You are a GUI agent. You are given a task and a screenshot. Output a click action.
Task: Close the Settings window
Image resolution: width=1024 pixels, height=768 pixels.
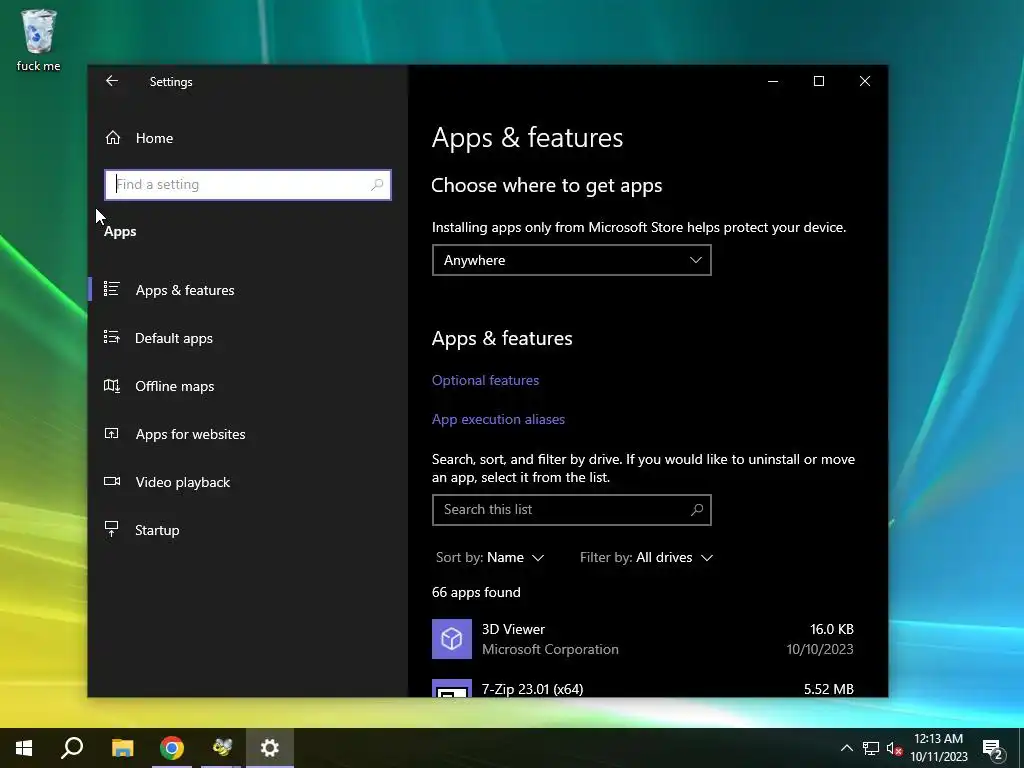[865, 81]
